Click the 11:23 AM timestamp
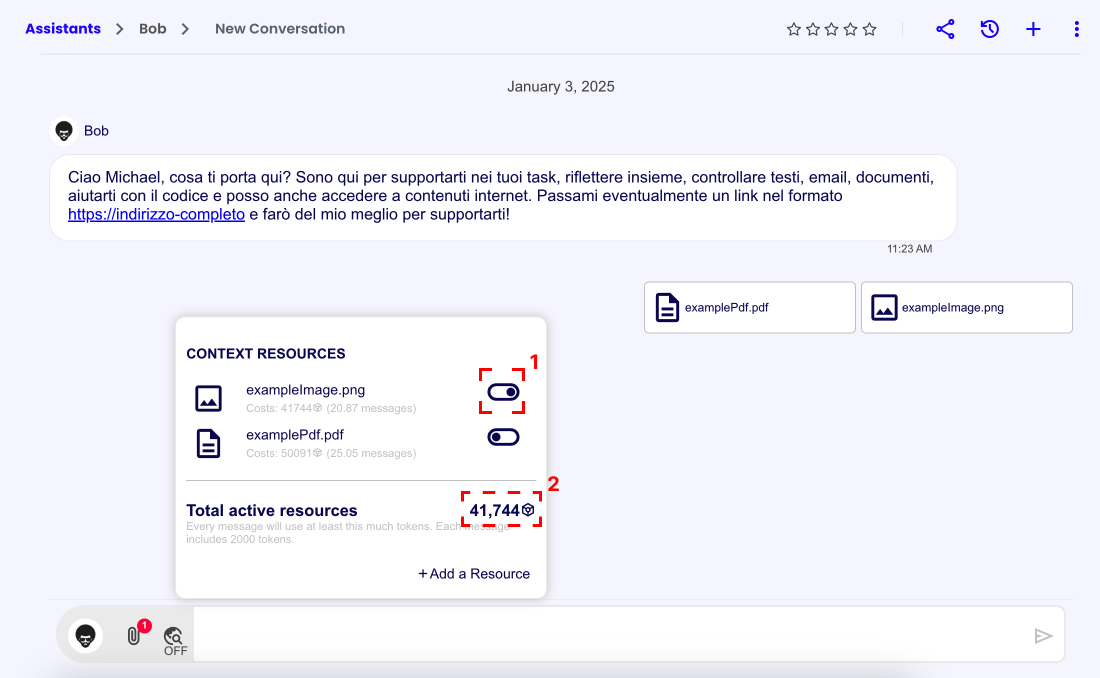1100x678 pixels. (x=909, y=248)
